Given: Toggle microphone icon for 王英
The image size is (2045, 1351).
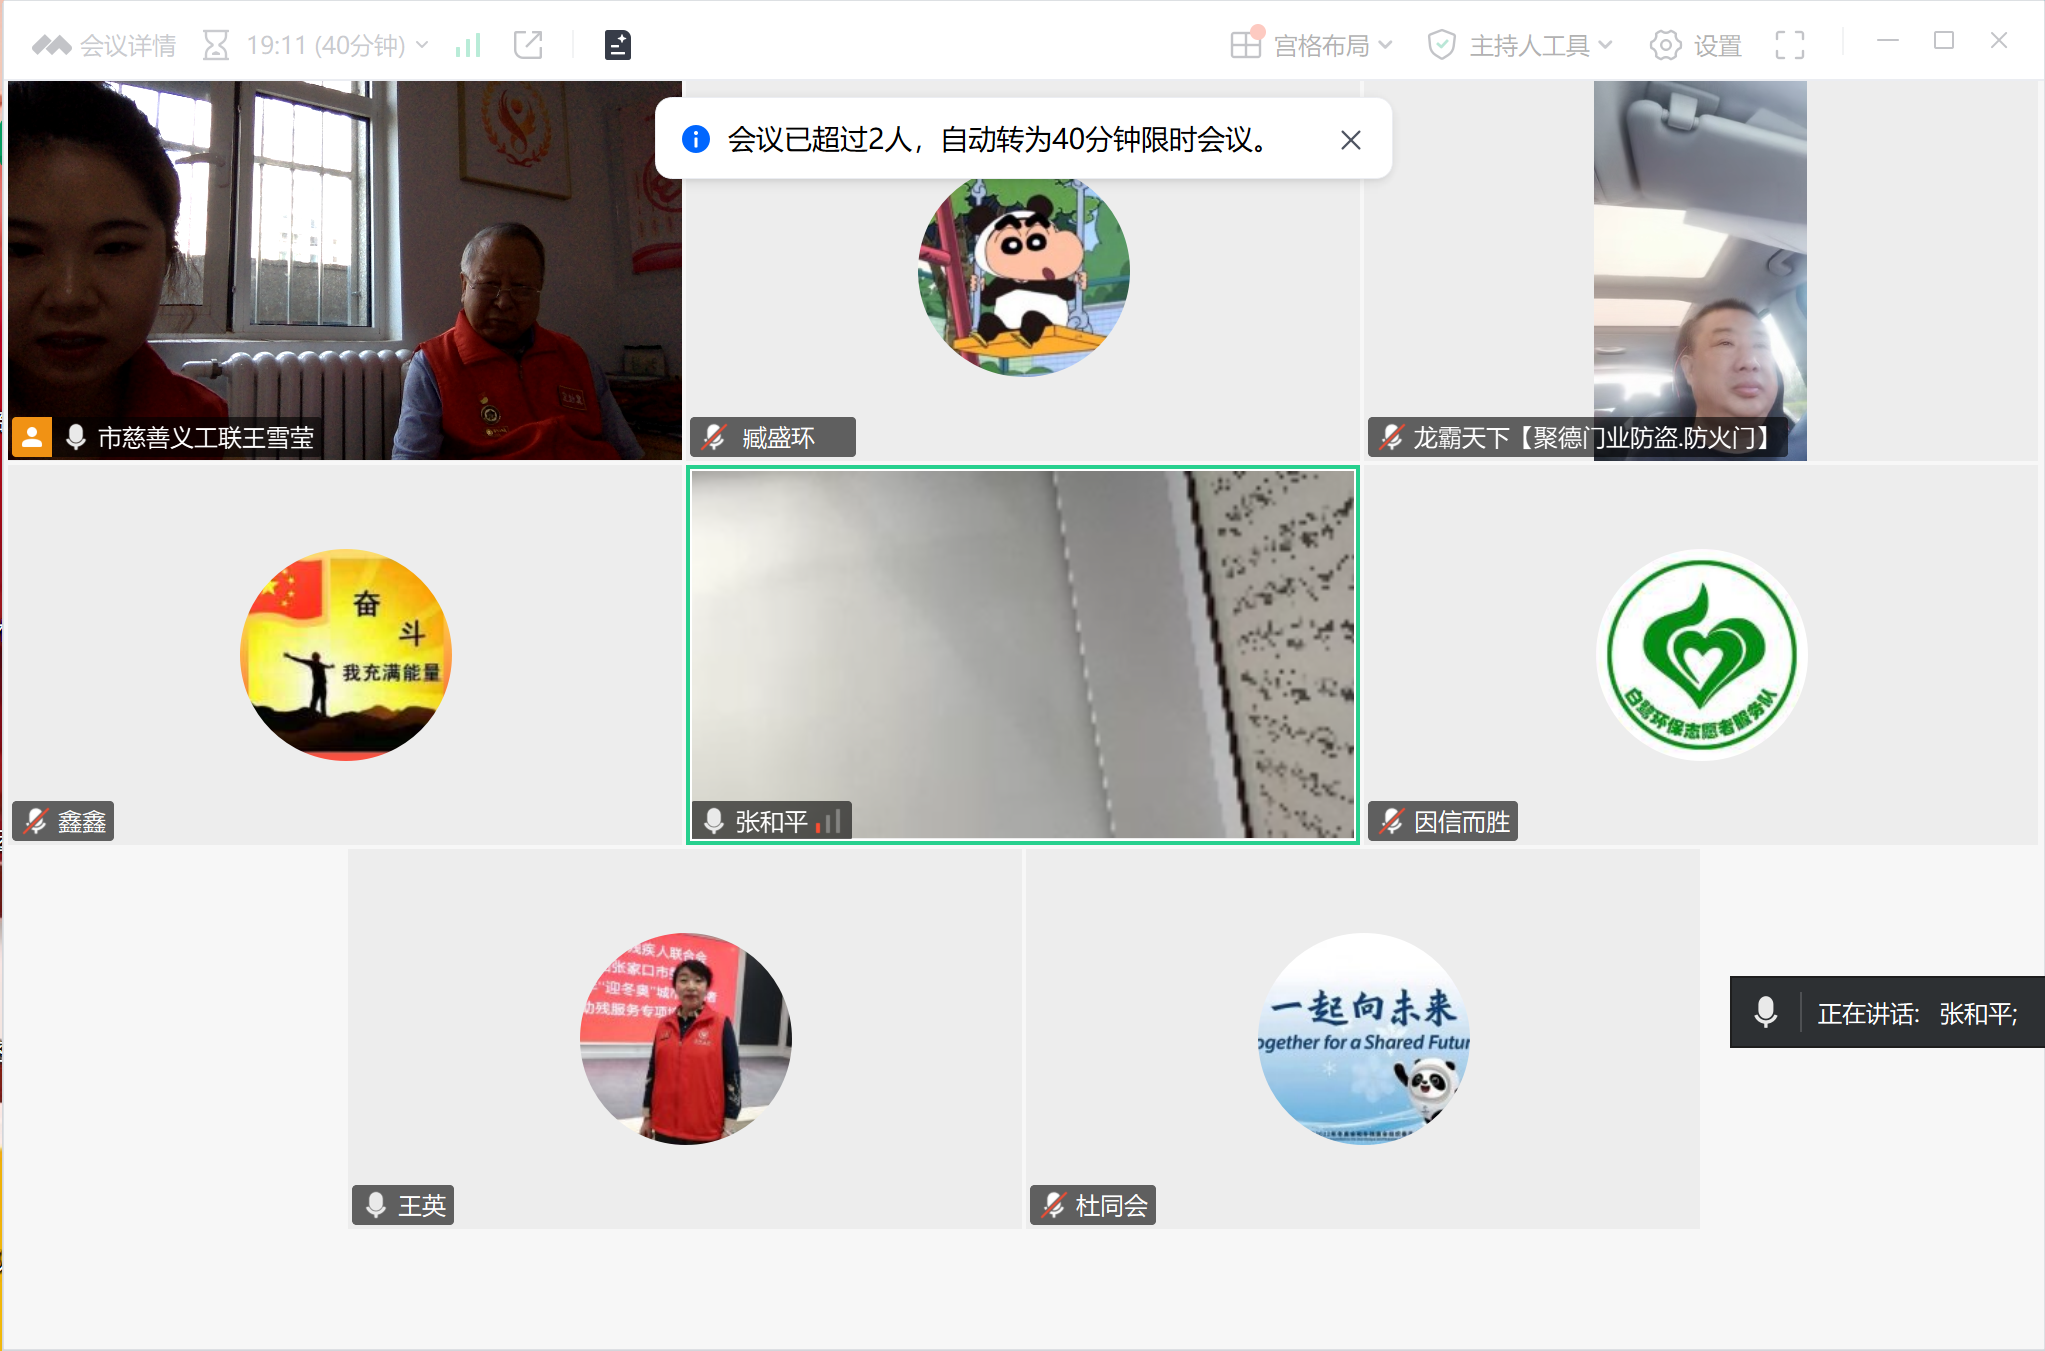Looking at the screenshot, I should pyautogui.click(x=376, y=1205).
